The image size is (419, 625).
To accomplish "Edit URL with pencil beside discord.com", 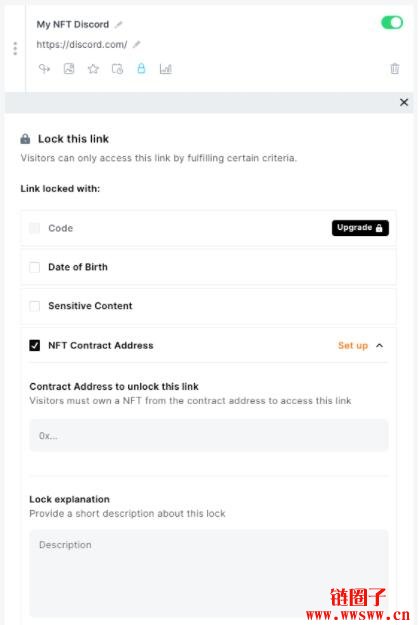I will pos(136,44).
